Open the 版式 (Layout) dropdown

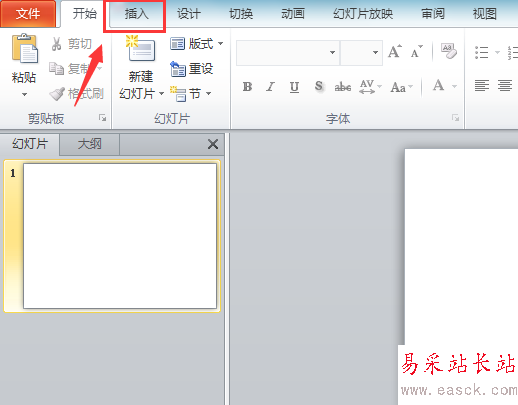pos(196,44)
